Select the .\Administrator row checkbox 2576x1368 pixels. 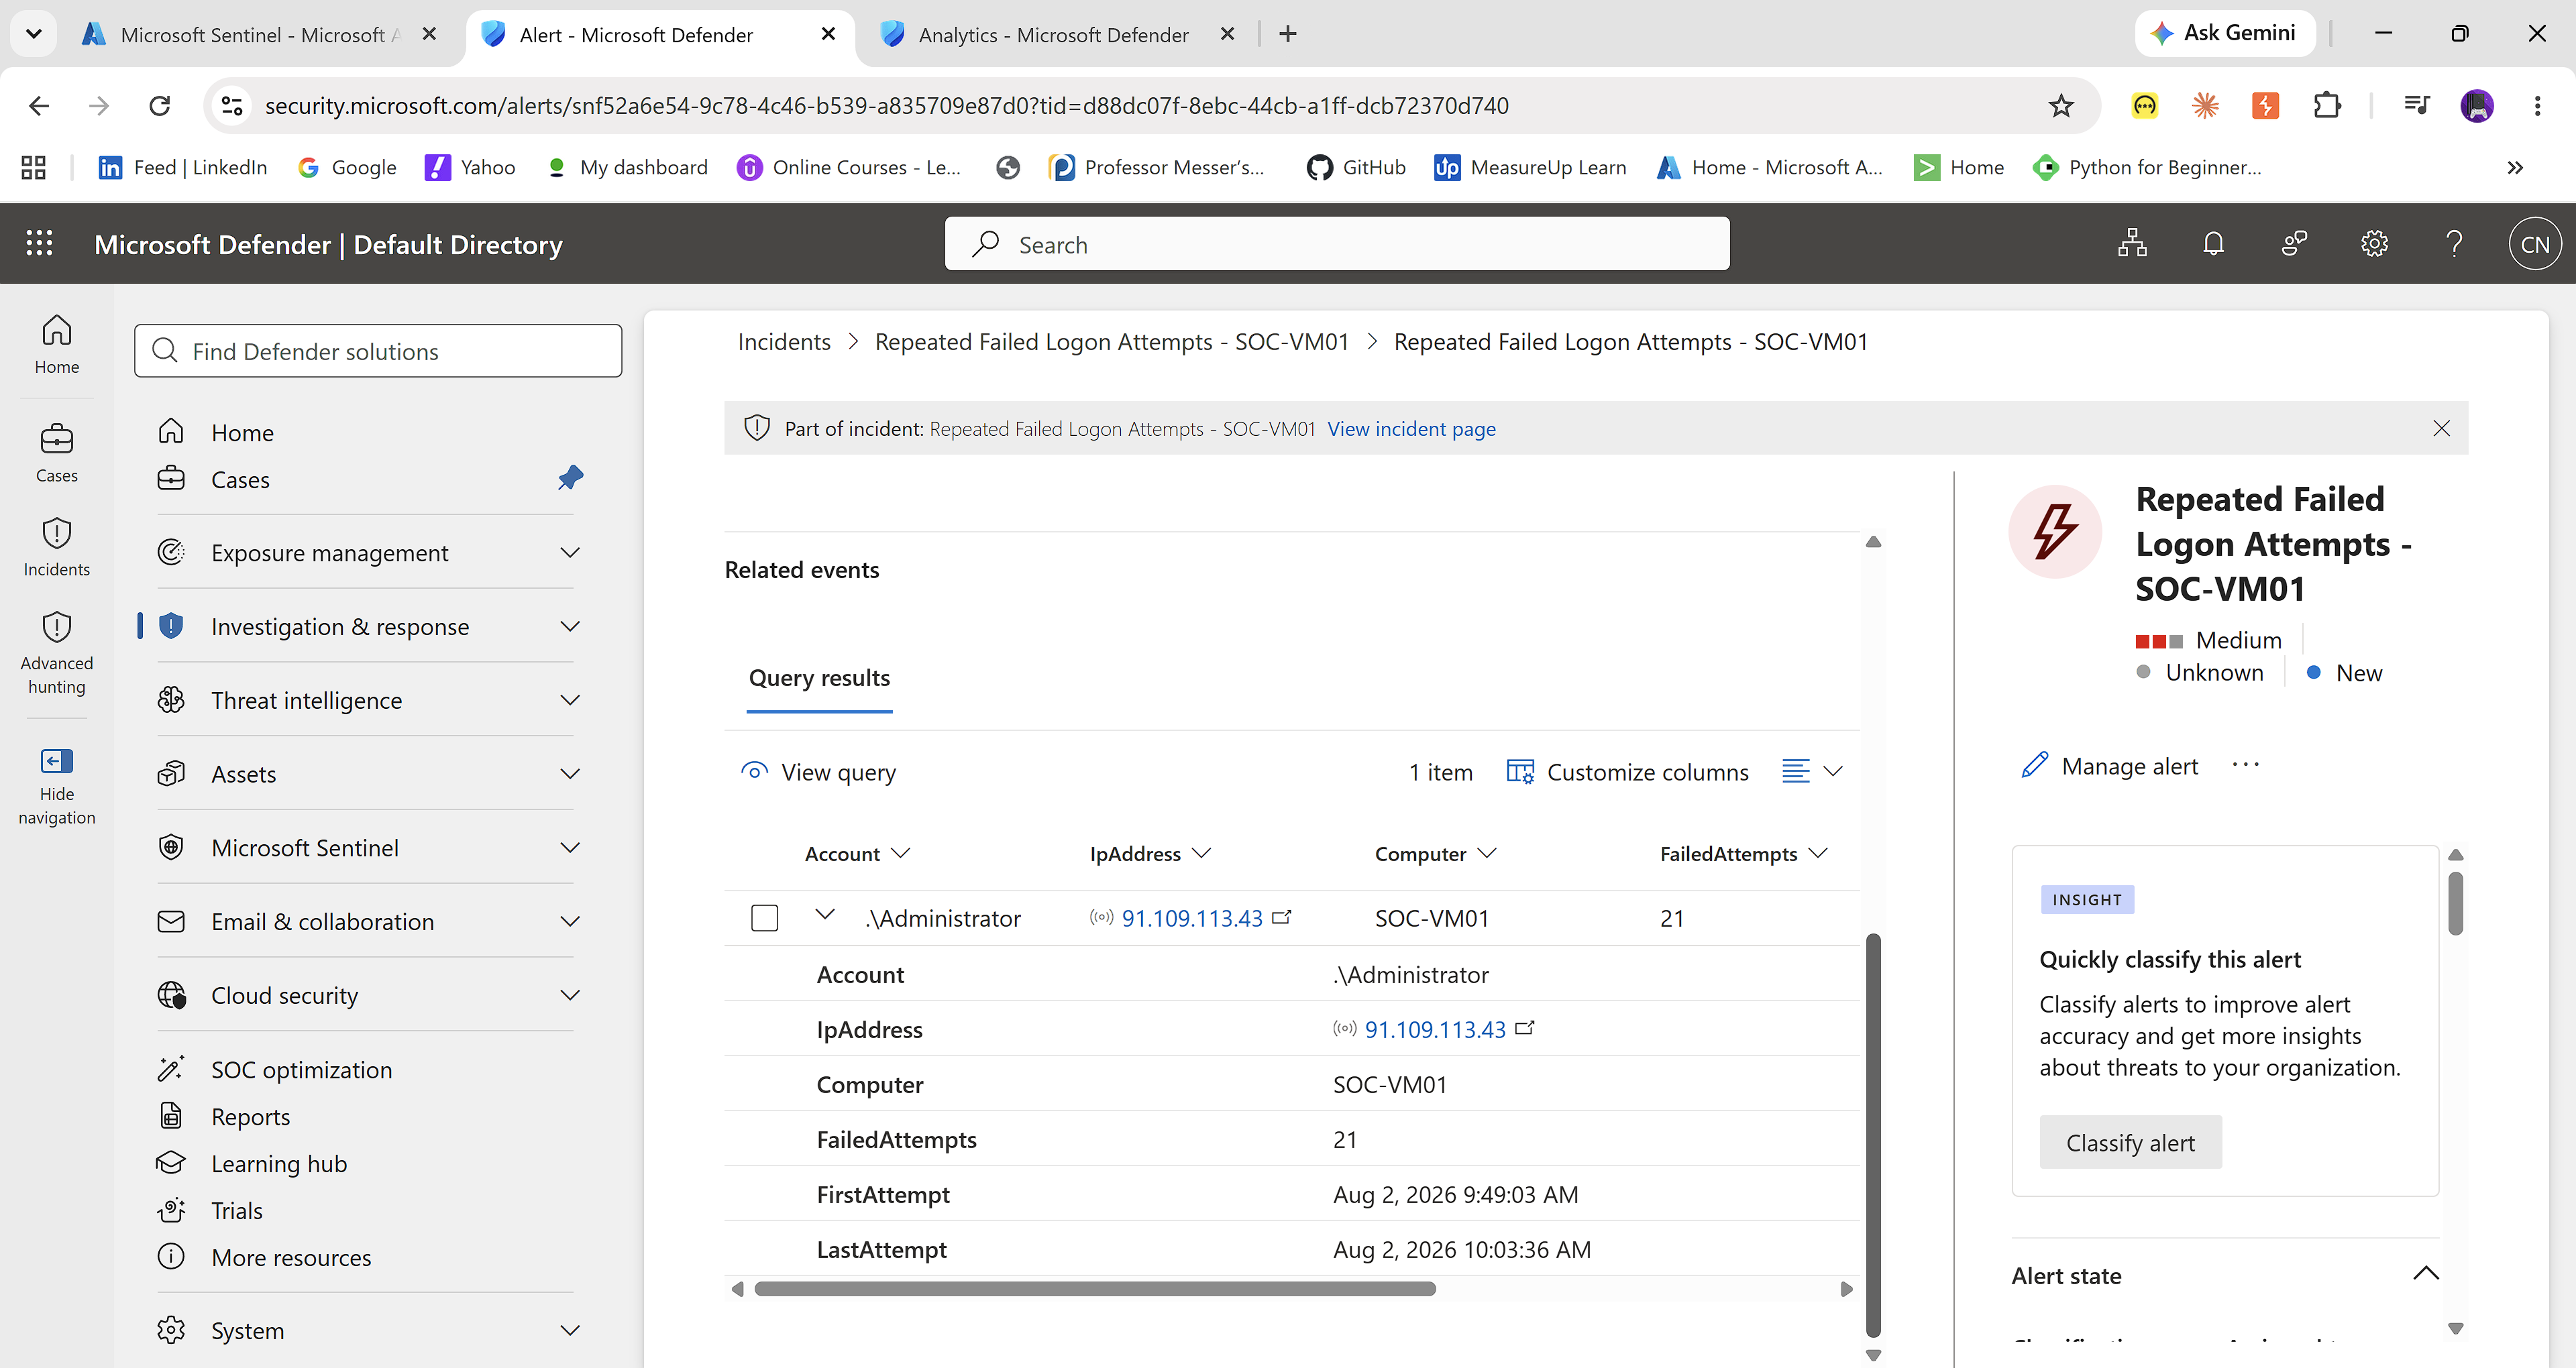(x=764, y=917)
